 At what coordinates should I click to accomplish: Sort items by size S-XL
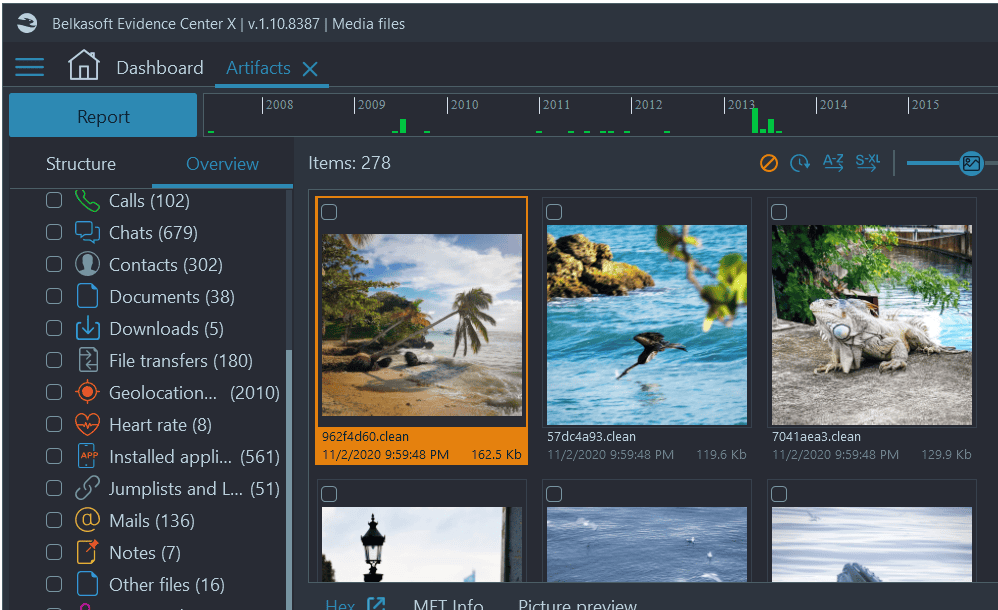868,162
